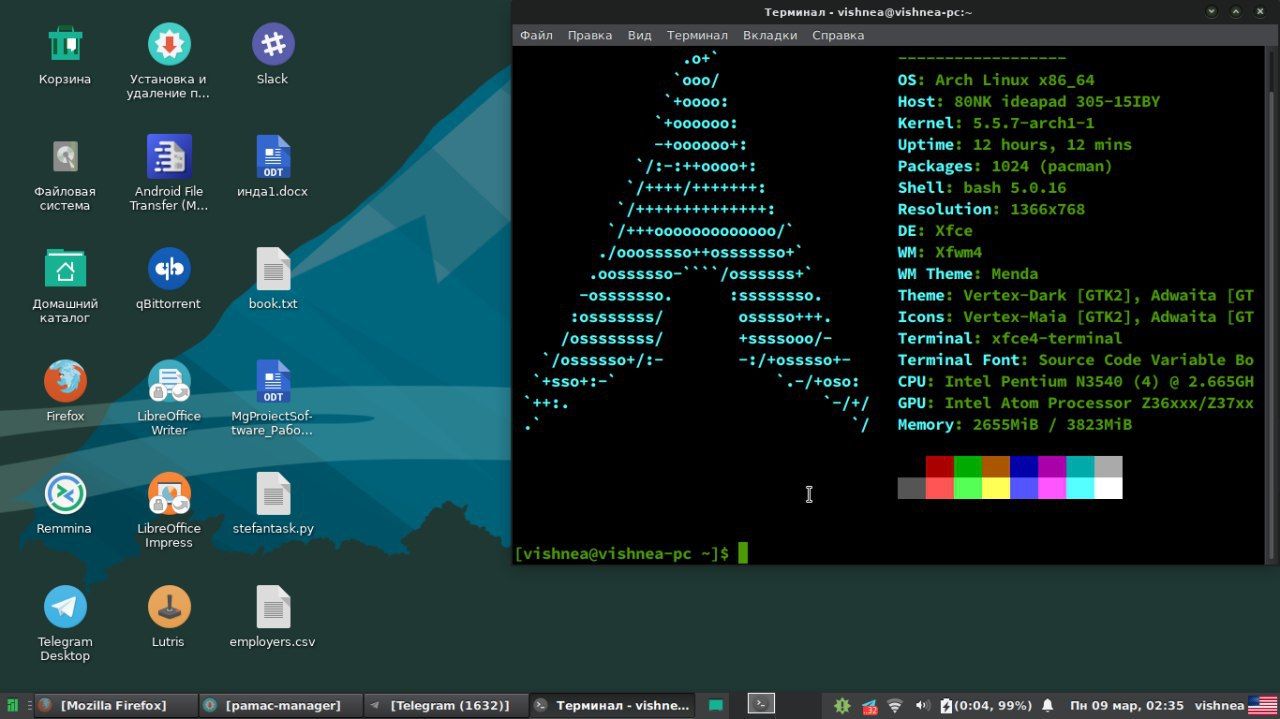
Task: Open the Вид menu in the terminal
Action: [x=640, y=35]
